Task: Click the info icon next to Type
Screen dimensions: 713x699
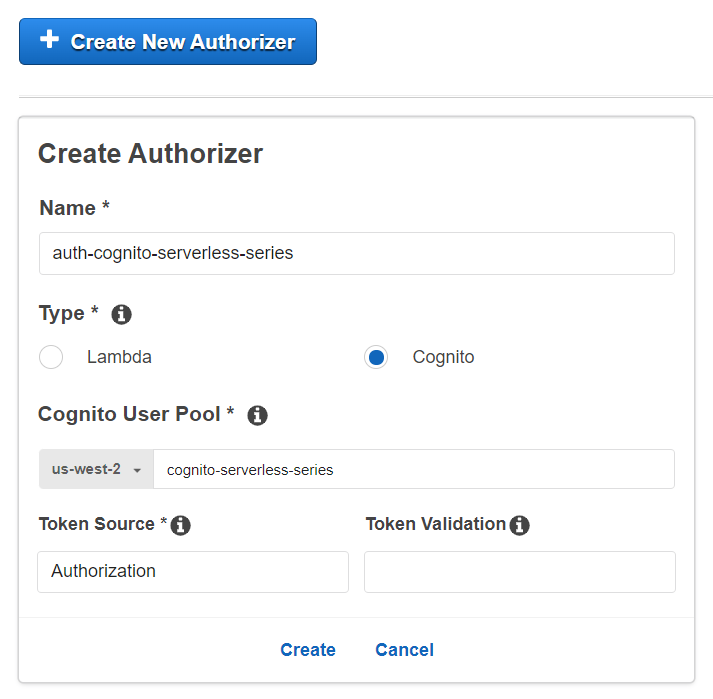Action: tap(122, 315)
